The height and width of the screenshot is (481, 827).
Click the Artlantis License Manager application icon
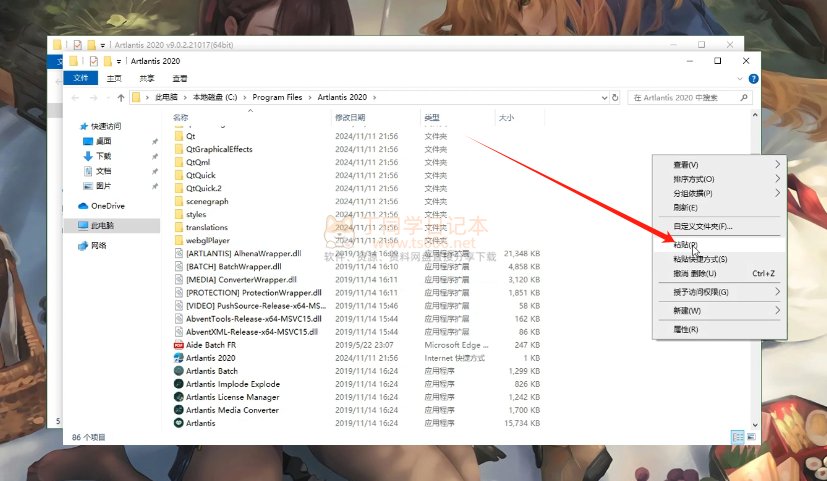tap(178, 397)
